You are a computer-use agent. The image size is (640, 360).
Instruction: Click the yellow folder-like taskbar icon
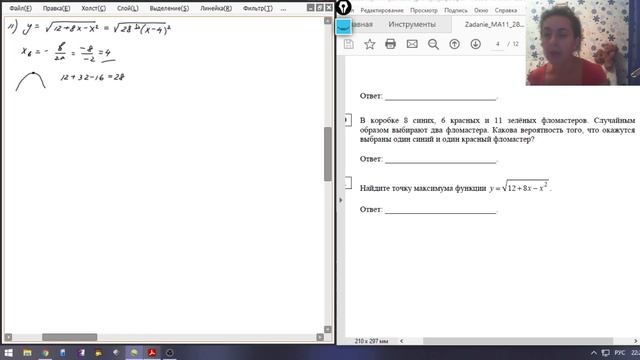point(99,353)
